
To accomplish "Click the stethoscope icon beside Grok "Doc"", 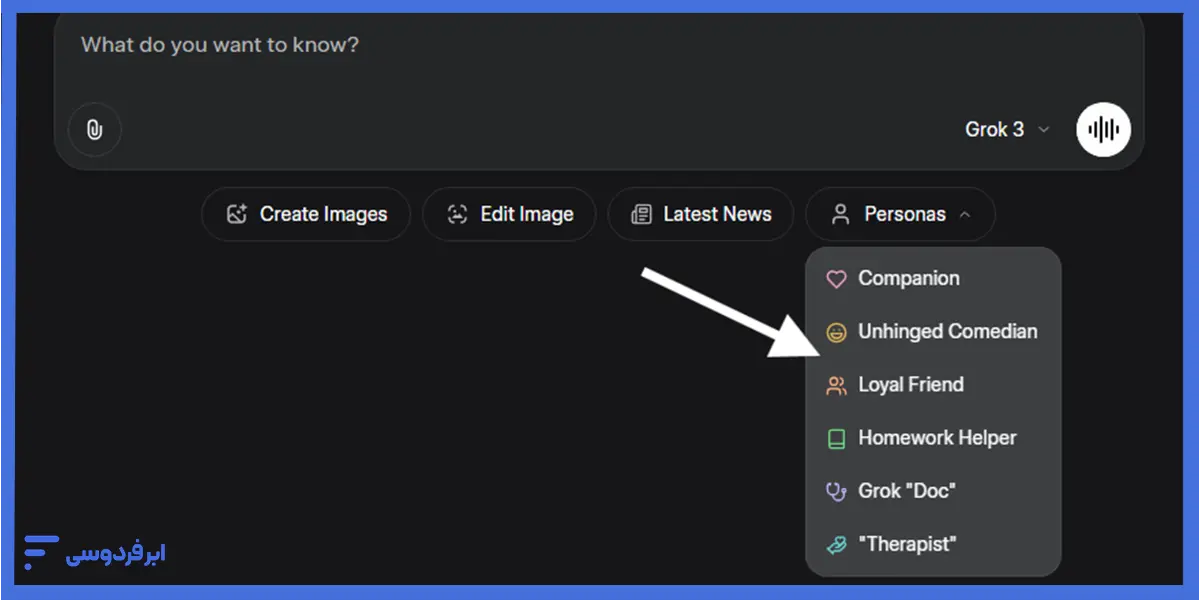I will 836,491.
